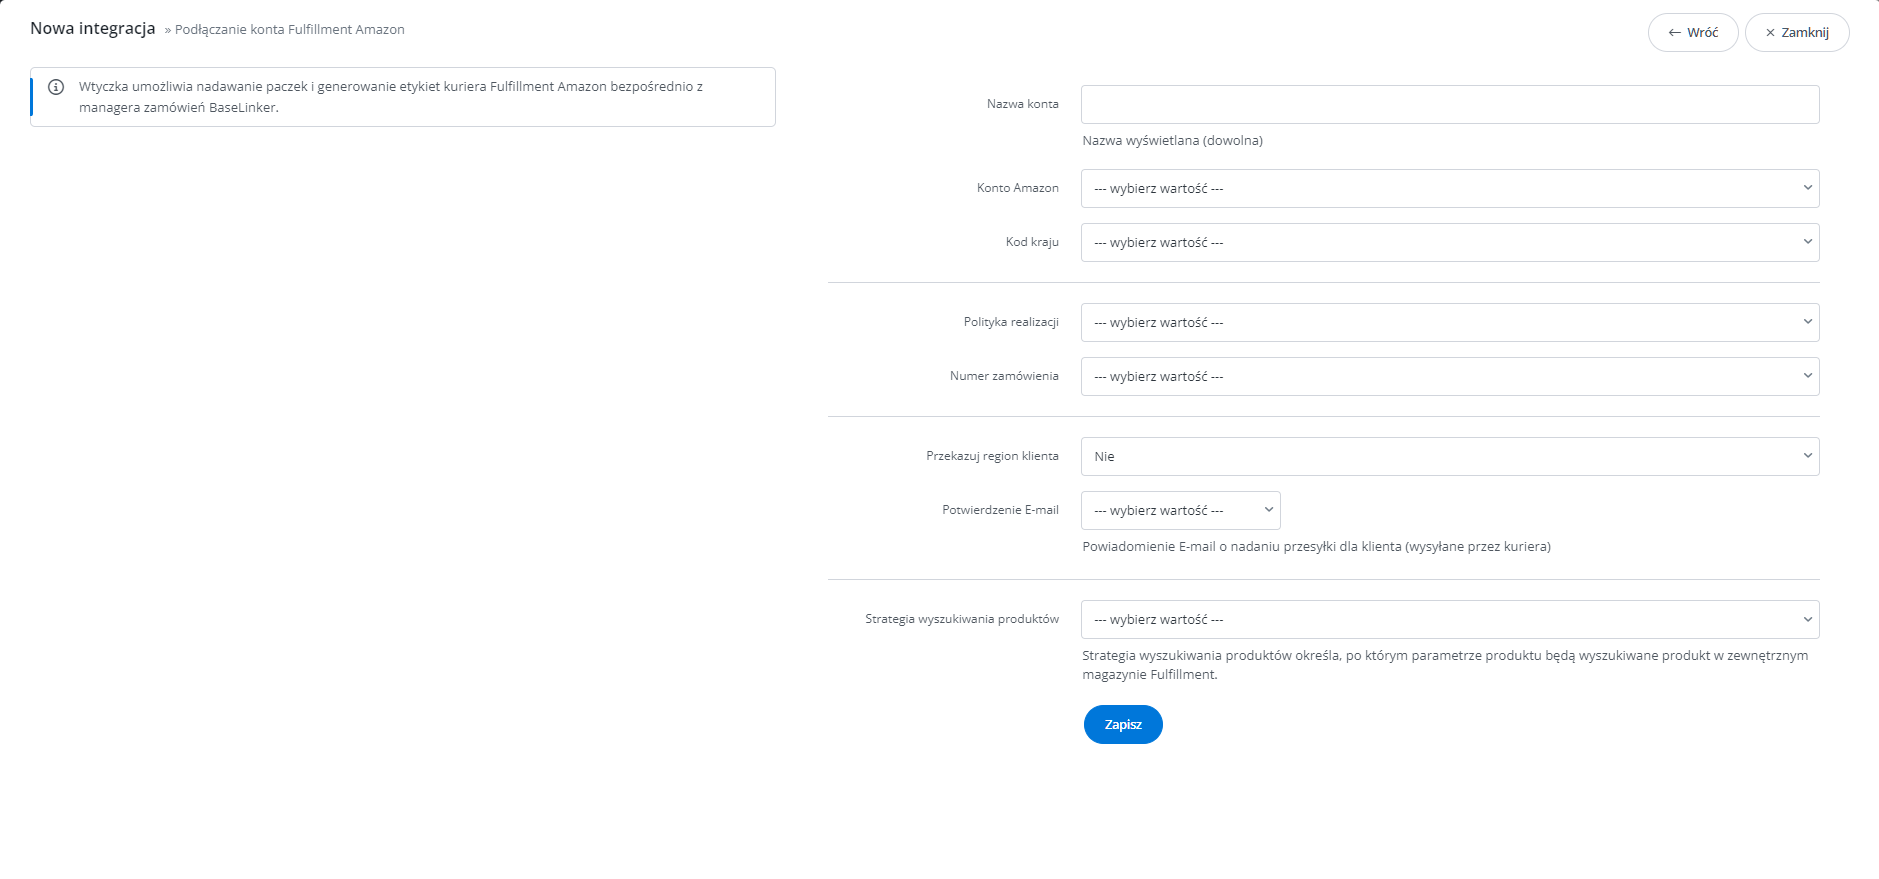Click the Podłączanie konta Fulfillment Amazon breadcrumb

(290, 30)
